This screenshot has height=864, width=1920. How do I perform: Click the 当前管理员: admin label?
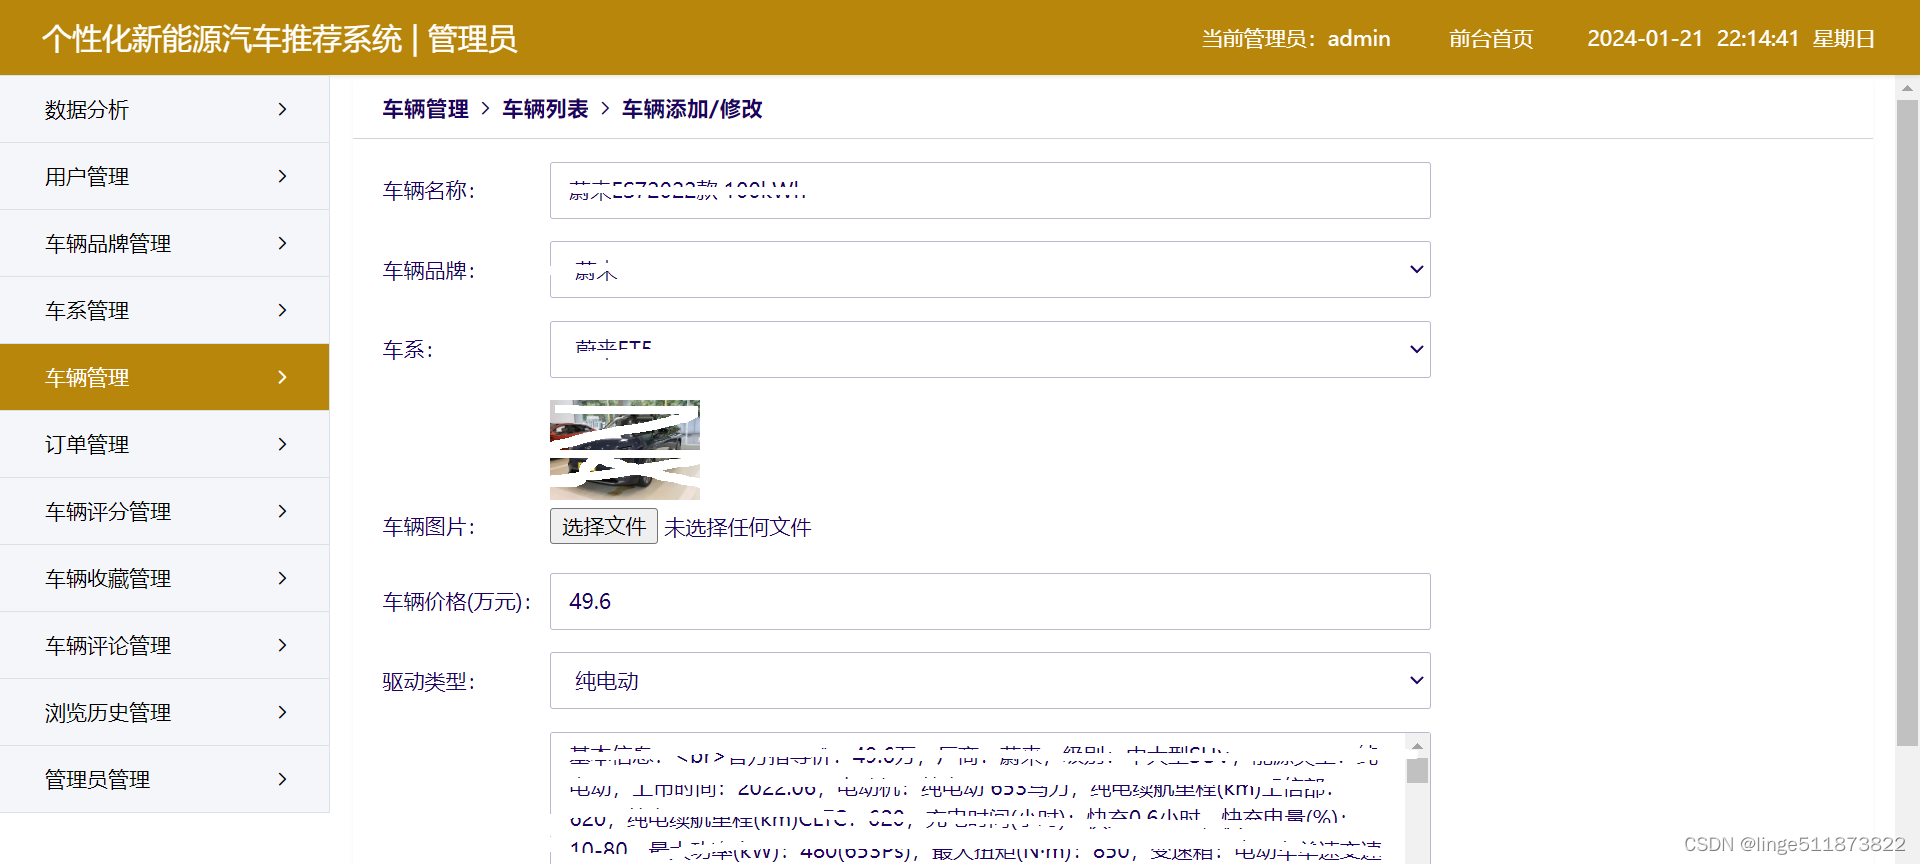[x=1296, y=39]
